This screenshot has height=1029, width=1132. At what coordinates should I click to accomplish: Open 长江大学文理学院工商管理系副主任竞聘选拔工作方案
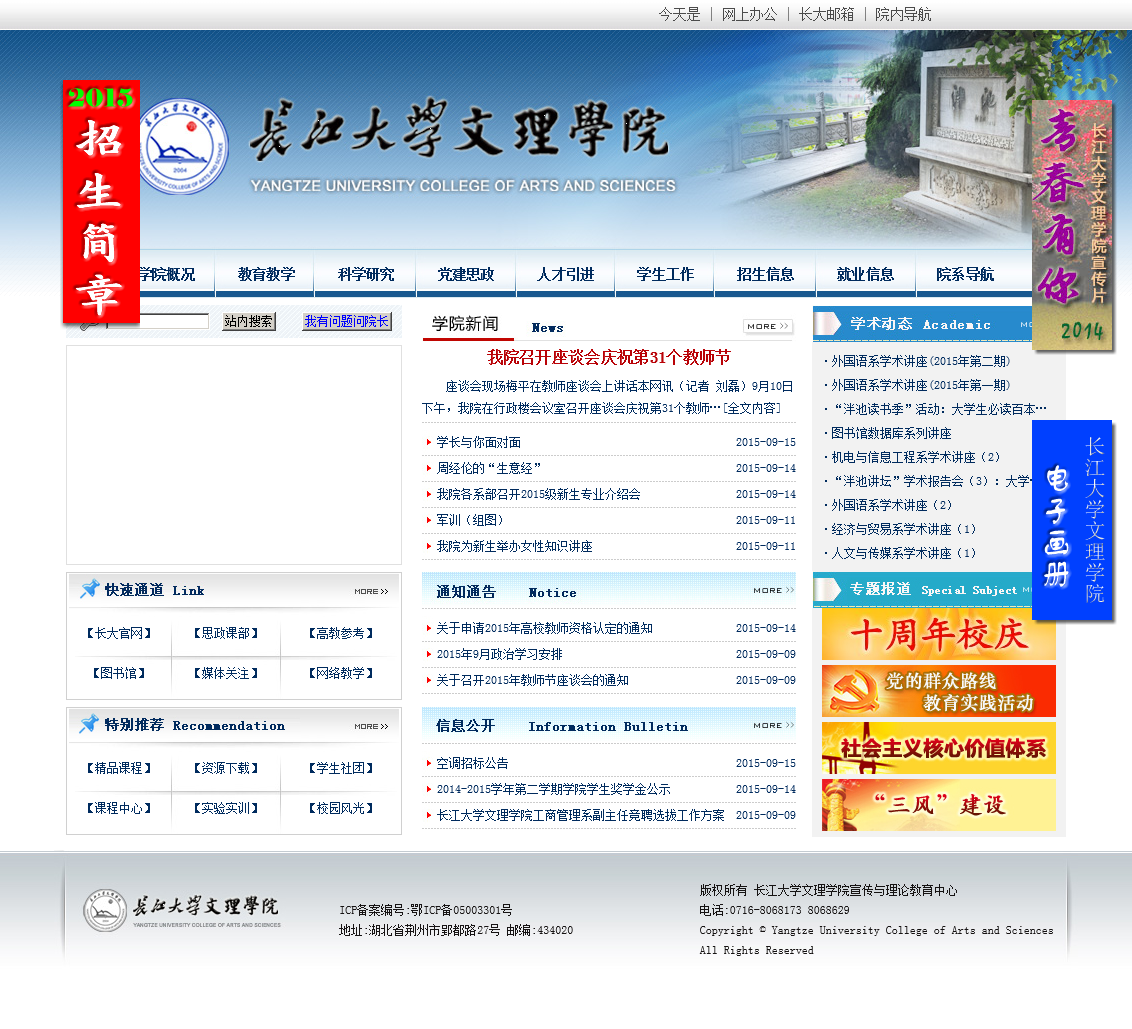[x=580, y=815]
